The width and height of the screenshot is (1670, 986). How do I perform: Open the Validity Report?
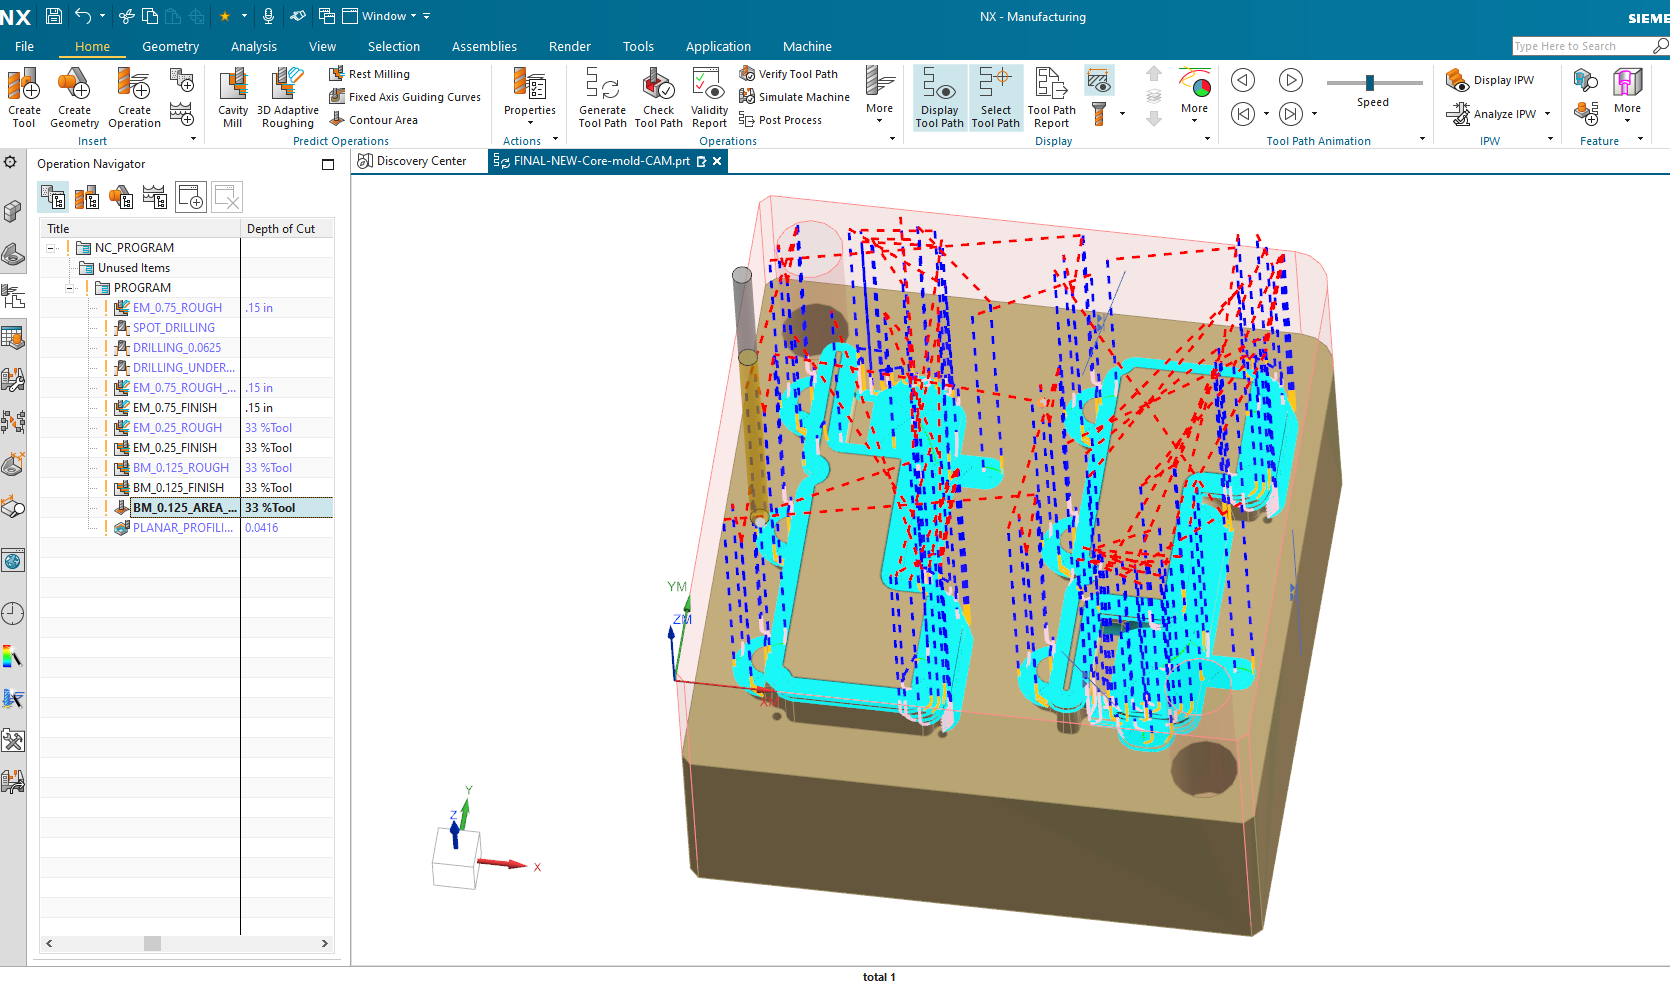pyautogui.click(x=709, y=98)
